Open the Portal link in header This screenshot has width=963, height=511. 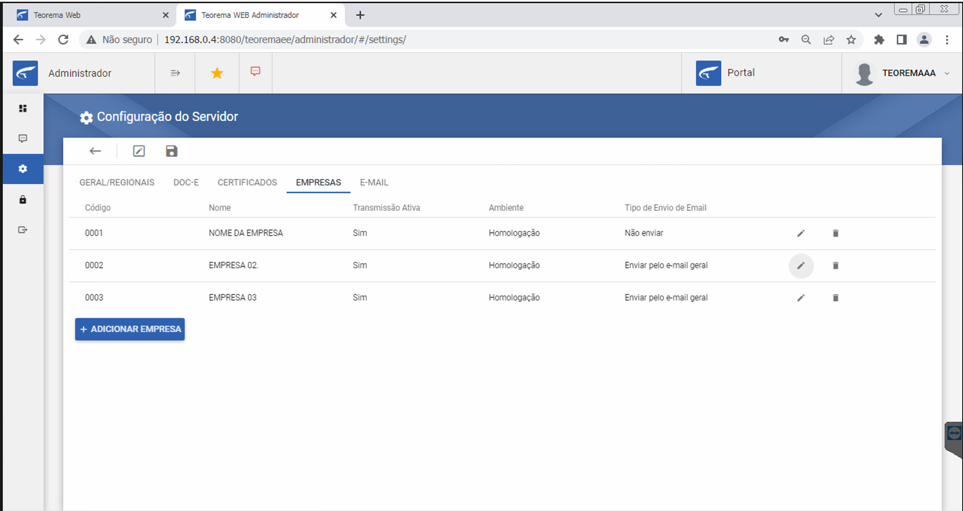(x=725, y=73)
